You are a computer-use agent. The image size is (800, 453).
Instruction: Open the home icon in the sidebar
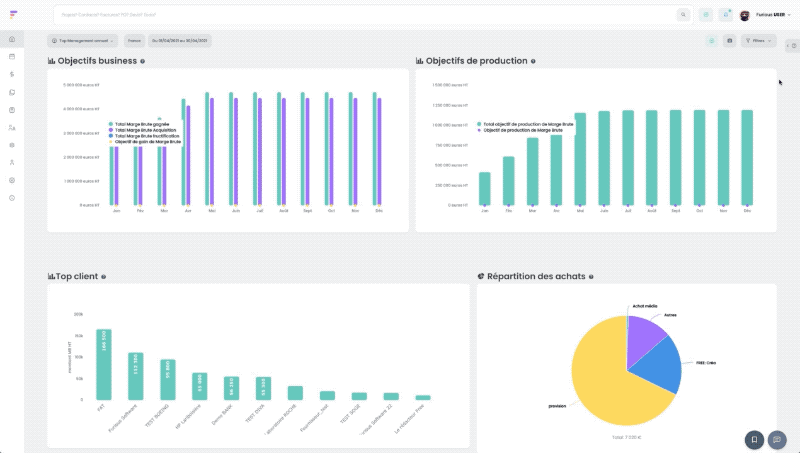[12, 39]
